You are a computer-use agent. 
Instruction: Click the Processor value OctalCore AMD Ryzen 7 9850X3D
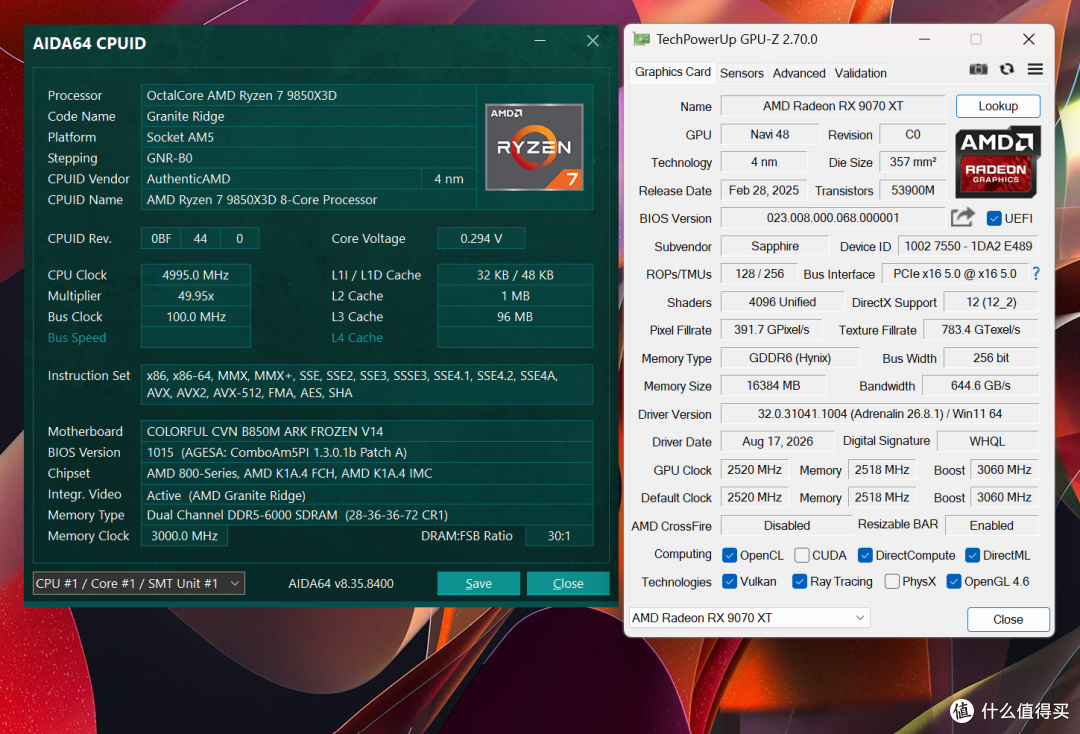click(309, 95)
